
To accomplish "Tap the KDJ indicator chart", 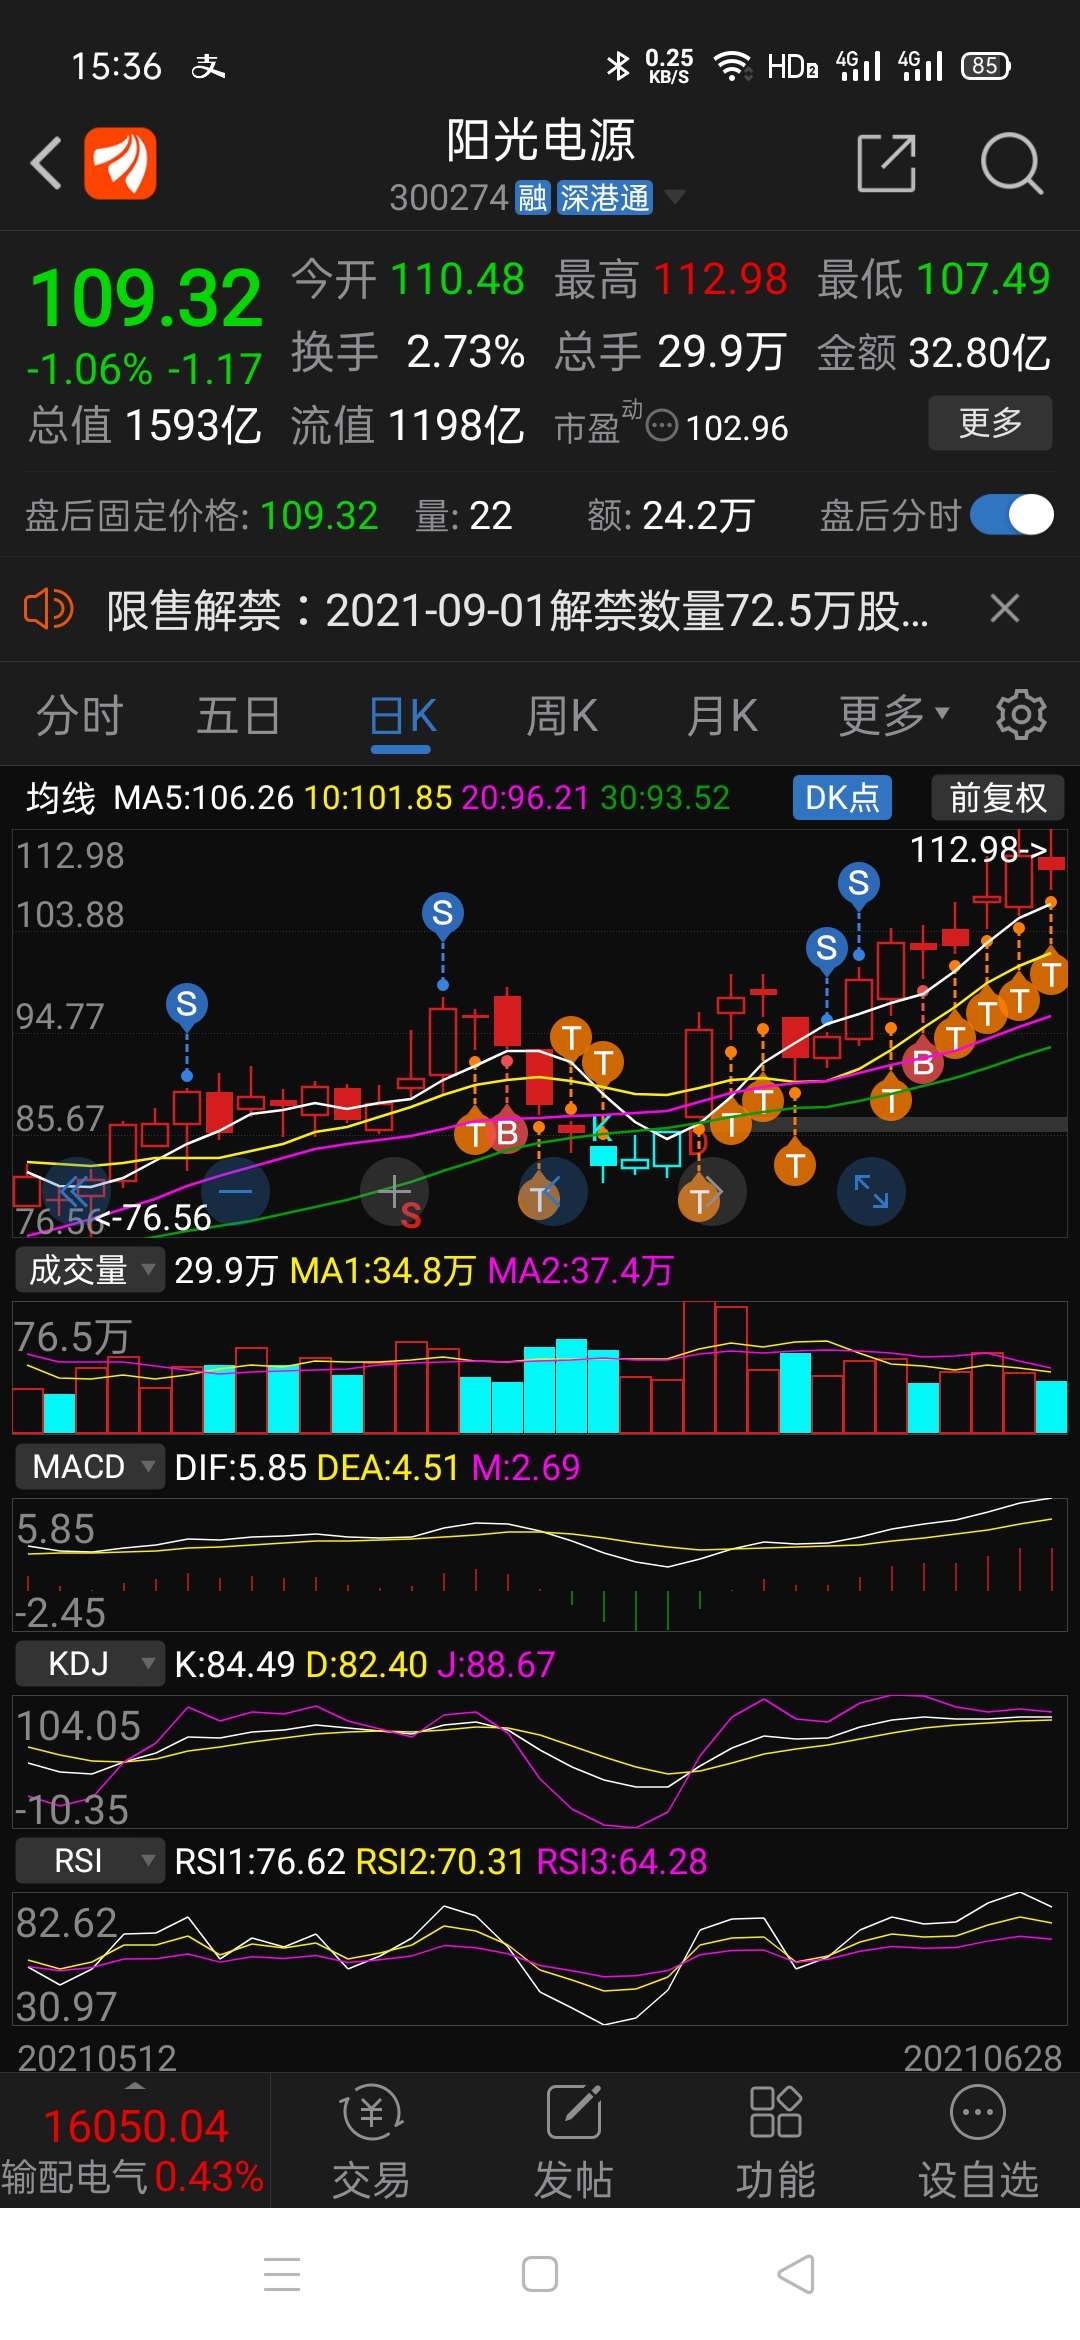I will click(540, 1762).
